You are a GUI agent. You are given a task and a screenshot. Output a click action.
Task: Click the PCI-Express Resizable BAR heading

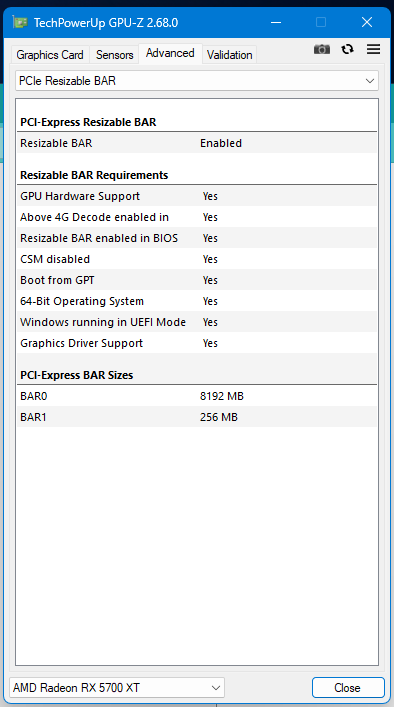click(x=88, y=122)
